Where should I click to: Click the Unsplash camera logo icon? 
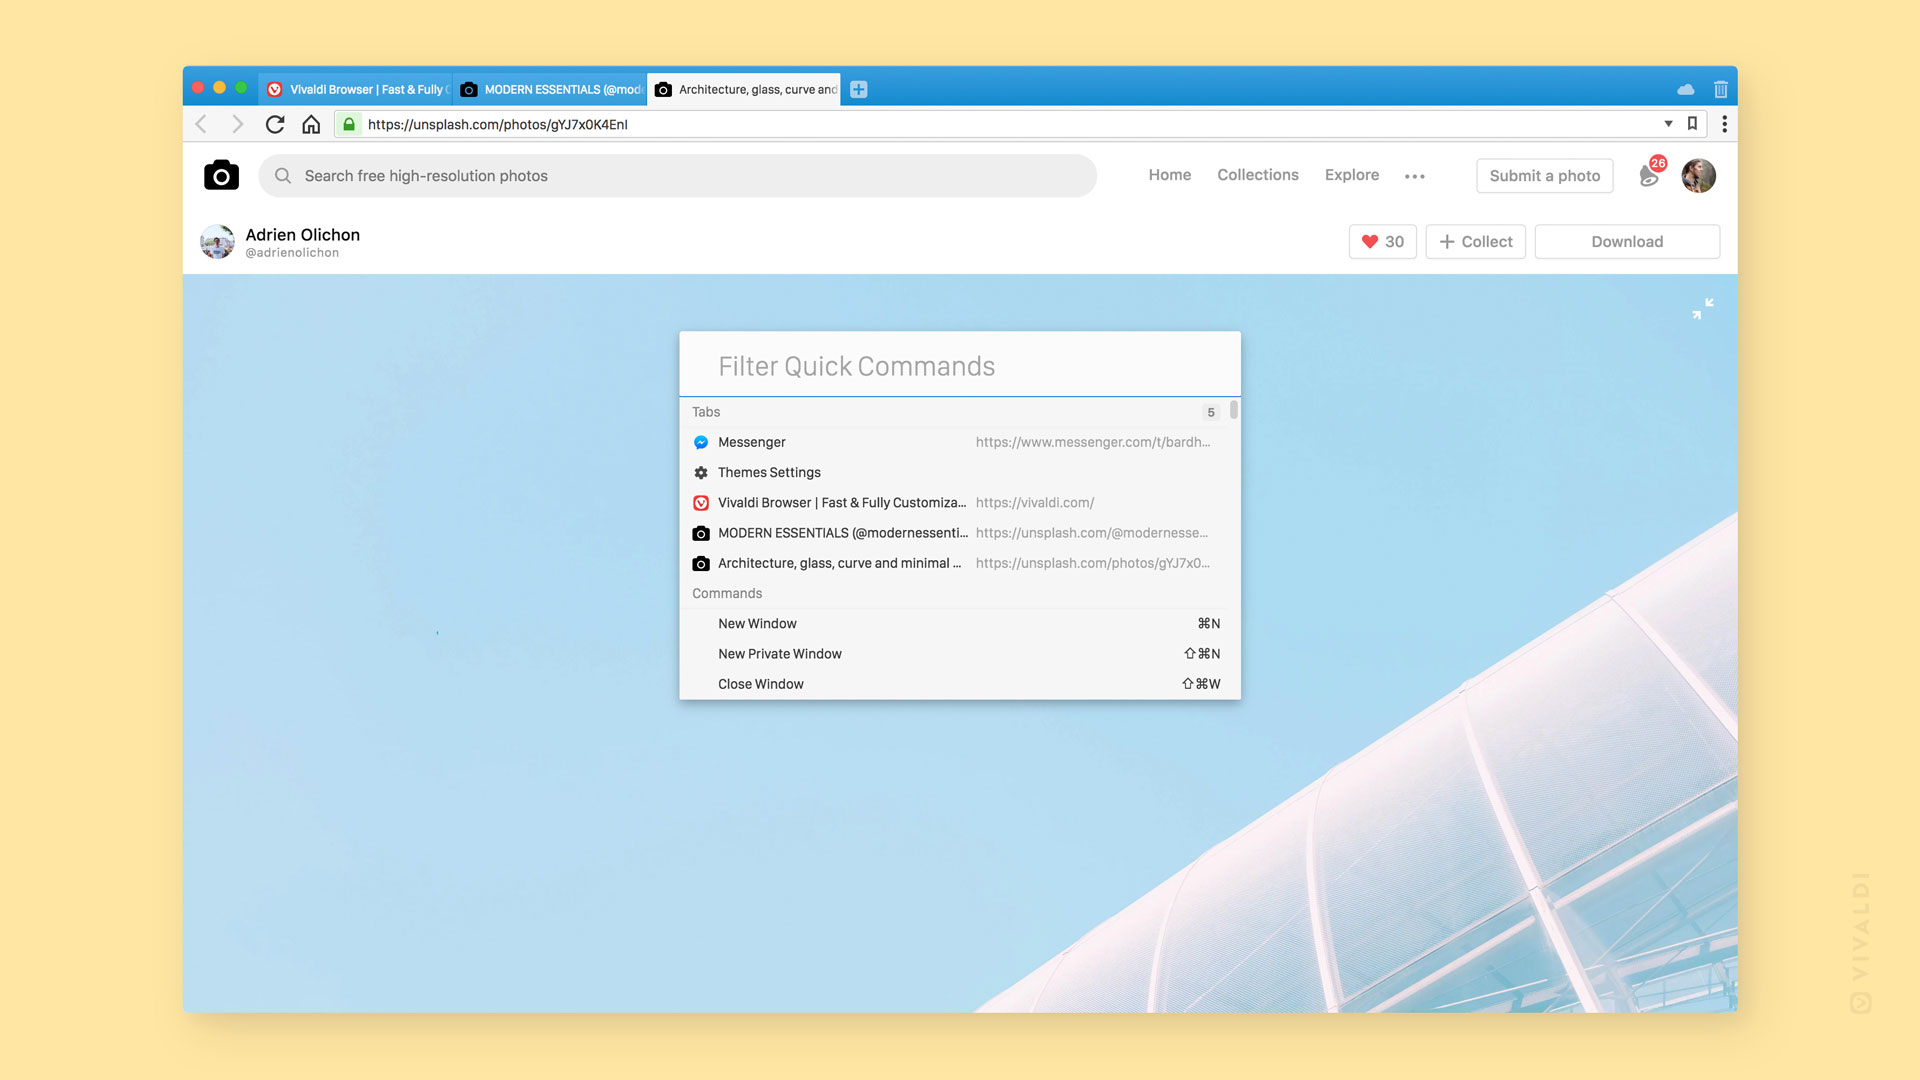point(220,174)
